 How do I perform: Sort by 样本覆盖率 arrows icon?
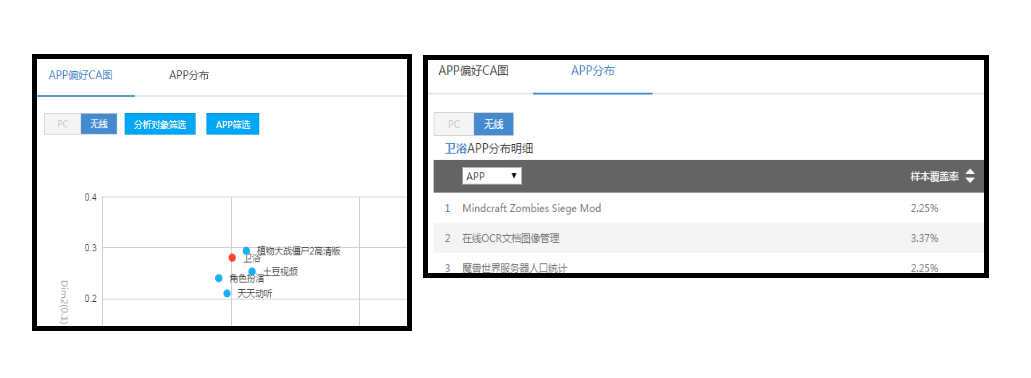point(970,176)
